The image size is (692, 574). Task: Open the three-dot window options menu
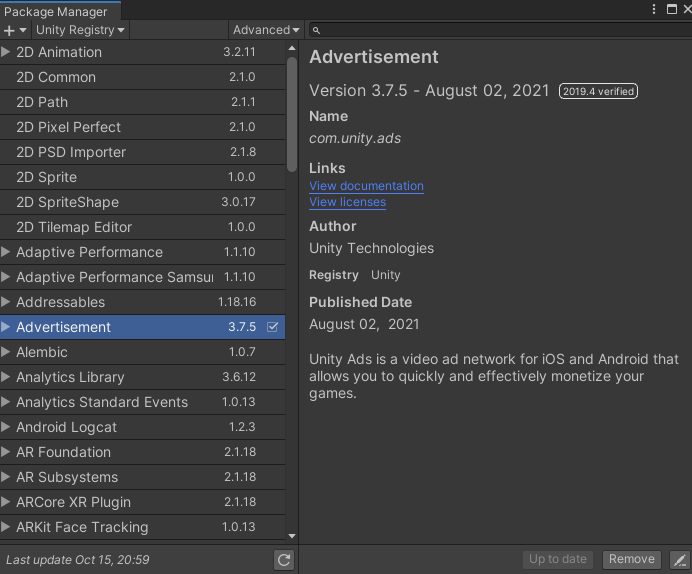tap(654, 9)
